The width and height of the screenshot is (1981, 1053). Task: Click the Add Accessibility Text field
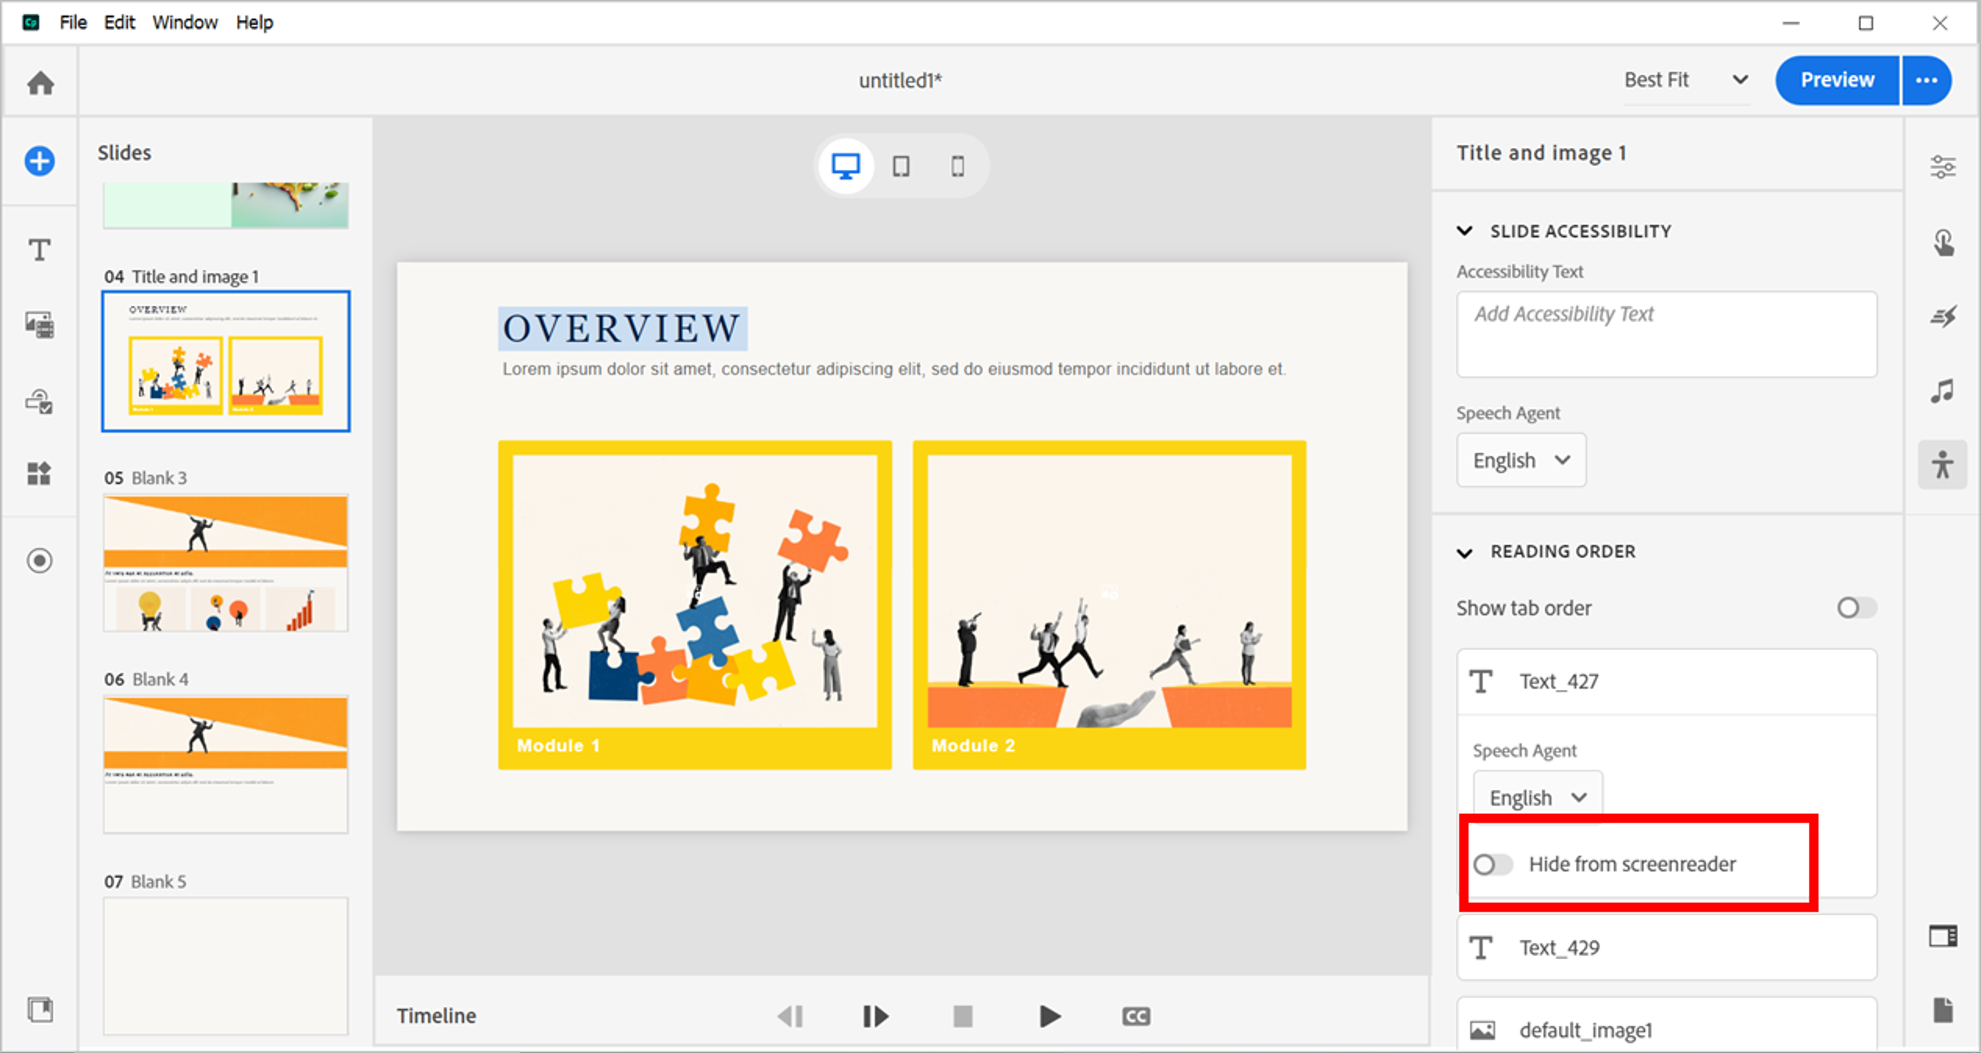click(x=1665, y=334)
